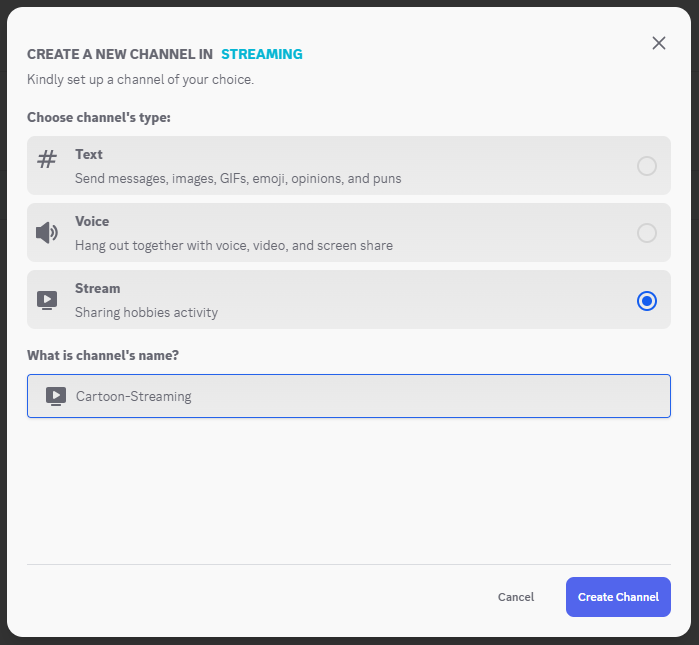The height and width of the screenshot is (645, 699).
Task: Click 'Send messages, images, GIFs' description text
Action: [238, 179]
